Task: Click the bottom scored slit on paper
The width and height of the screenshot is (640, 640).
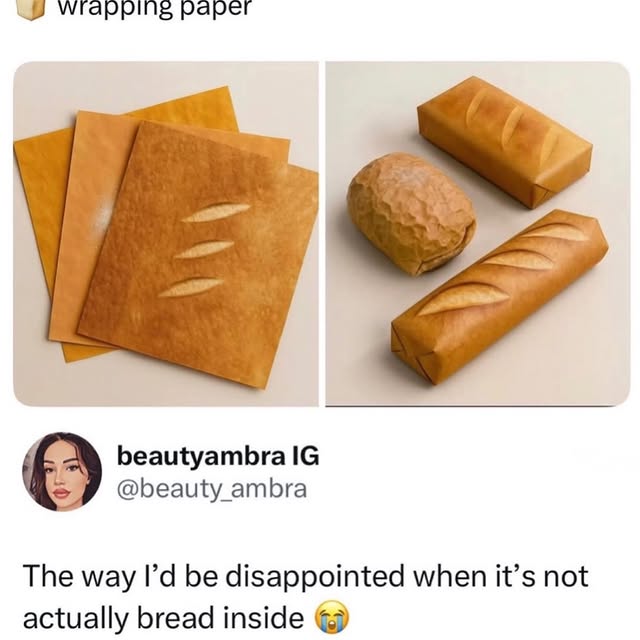Action: pos(191,287)
